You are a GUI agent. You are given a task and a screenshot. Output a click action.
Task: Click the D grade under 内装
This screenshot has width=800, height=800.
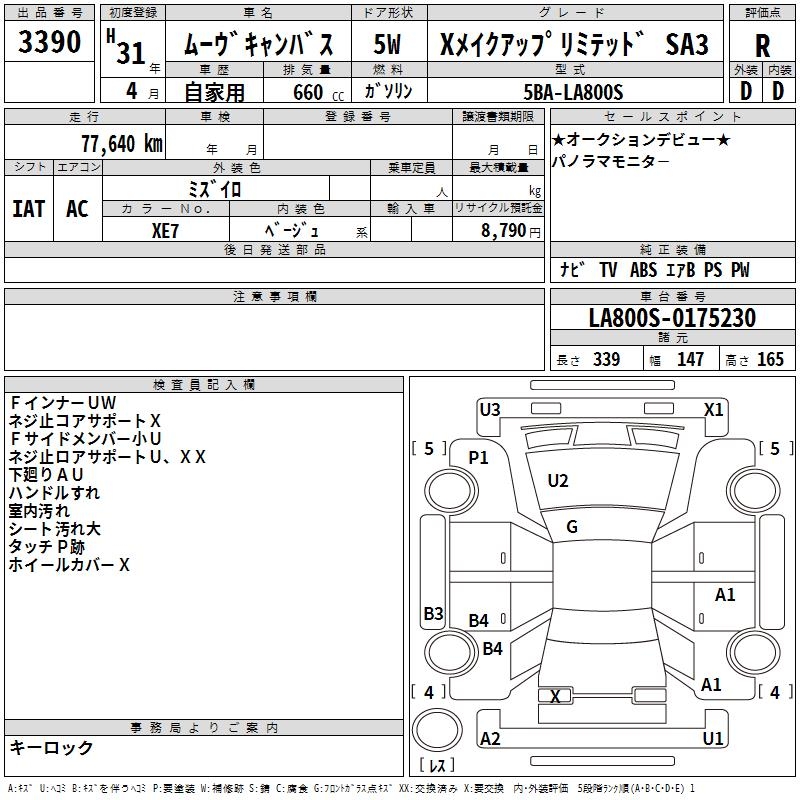coord(778,91)
